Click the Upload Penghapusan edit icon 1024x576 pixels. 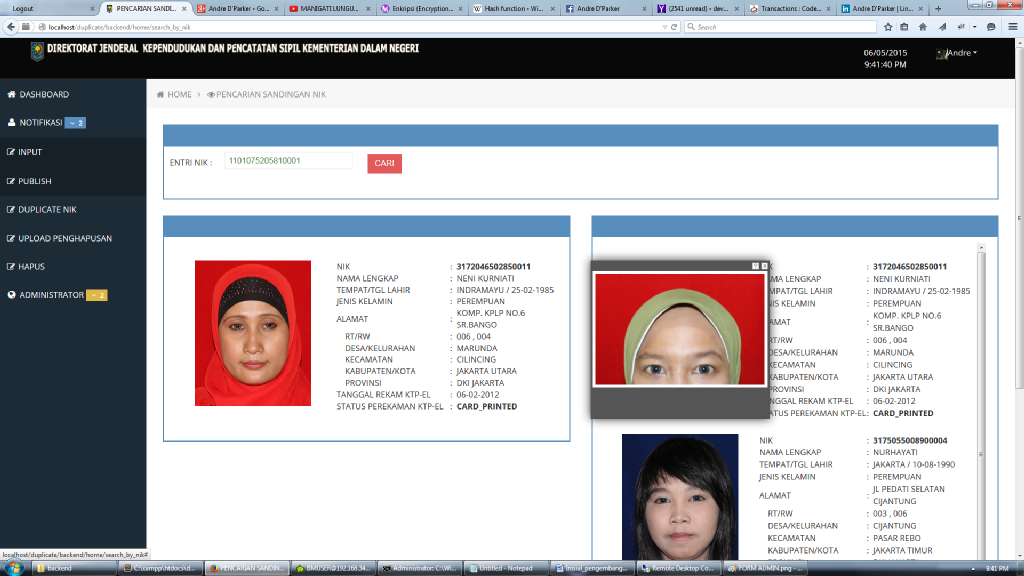tap(11, 239)
